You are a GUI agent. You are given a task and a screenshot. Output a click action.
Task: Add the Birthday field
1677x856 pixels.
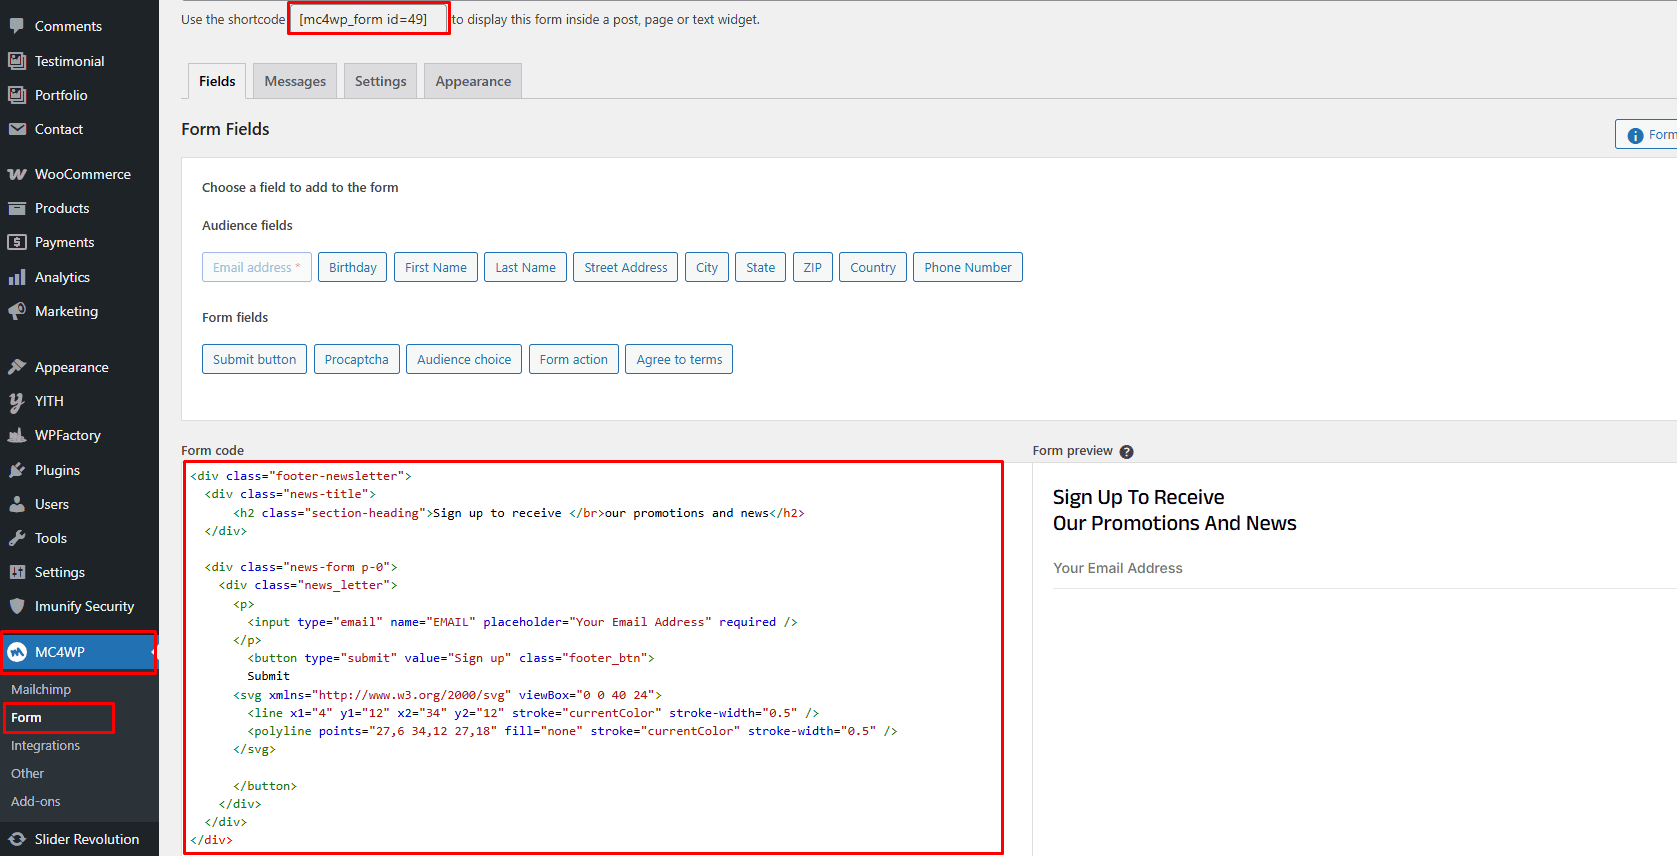(352, 267)
